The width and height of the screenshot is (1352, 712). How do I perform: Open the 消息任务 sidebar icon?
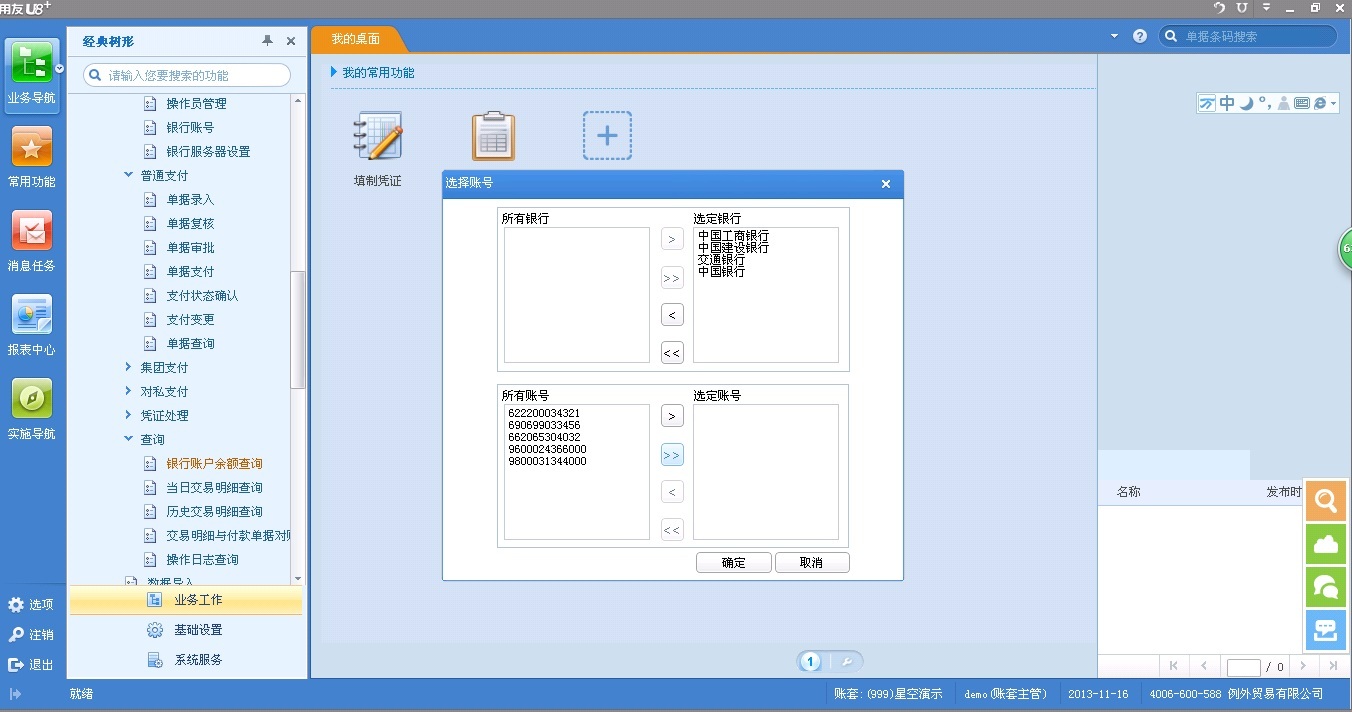click(x=32, y=232)
